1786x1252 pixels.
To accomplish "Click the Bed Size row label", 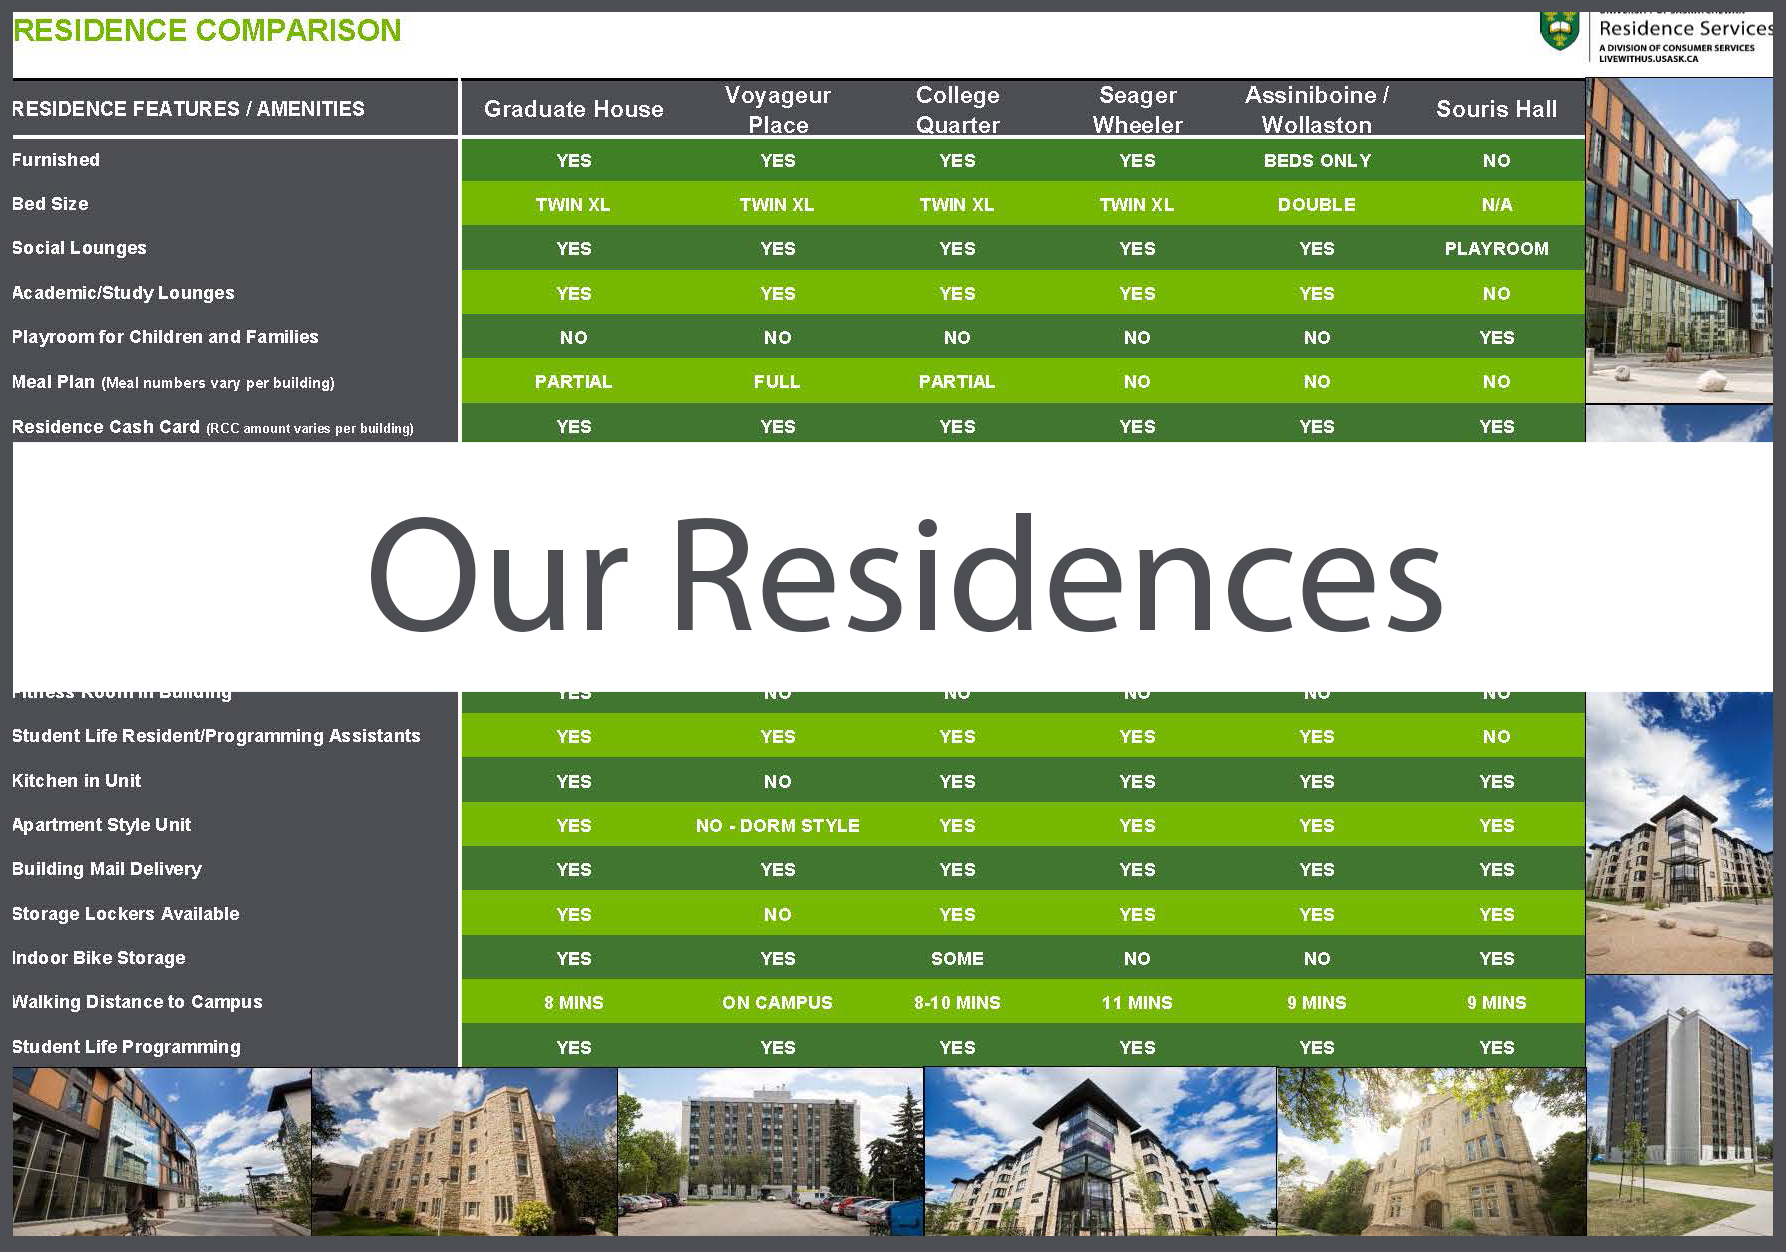I will click(x=50, y=204).
